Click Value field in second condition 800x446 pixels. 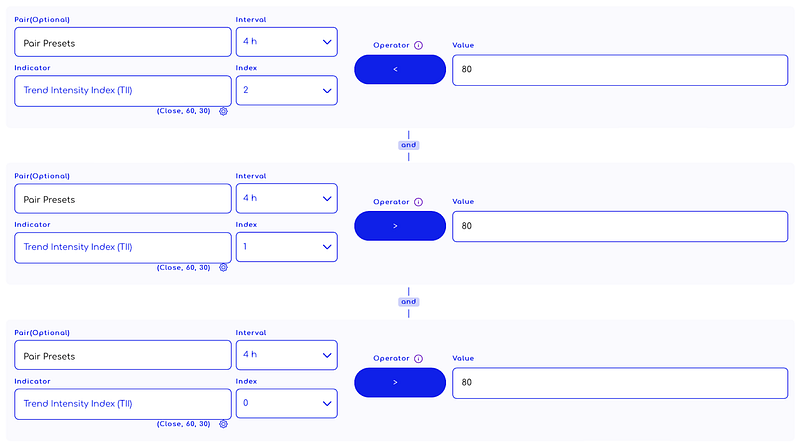619,226
